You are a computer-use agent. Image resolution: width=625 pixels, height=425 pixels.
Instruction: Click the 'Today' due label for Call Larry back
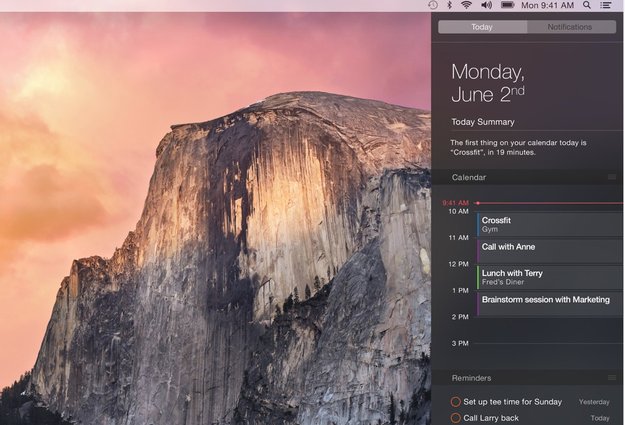[600, 418]
